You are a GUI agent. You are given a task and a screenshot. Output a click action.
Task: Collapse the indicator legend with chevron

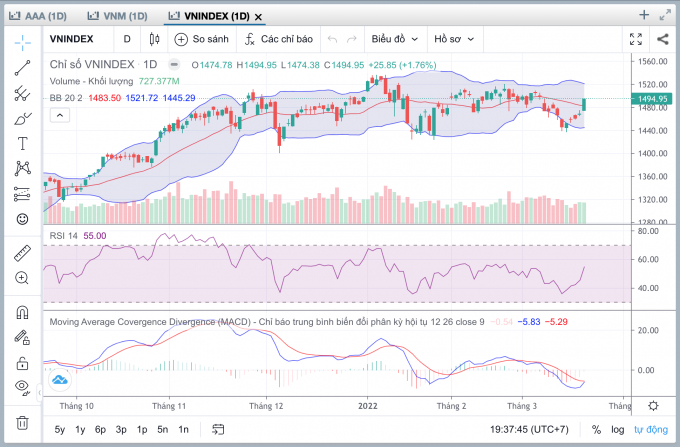60,116
